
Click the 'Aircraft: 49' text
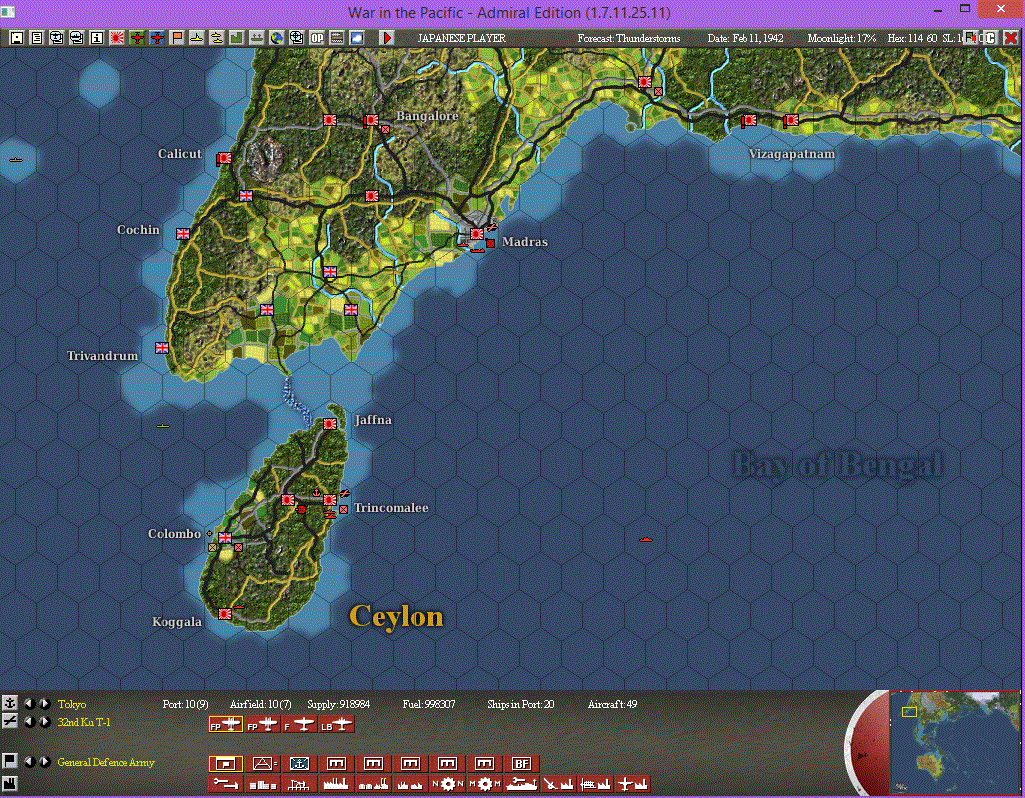pyautogui.click(x=613, y=704)
